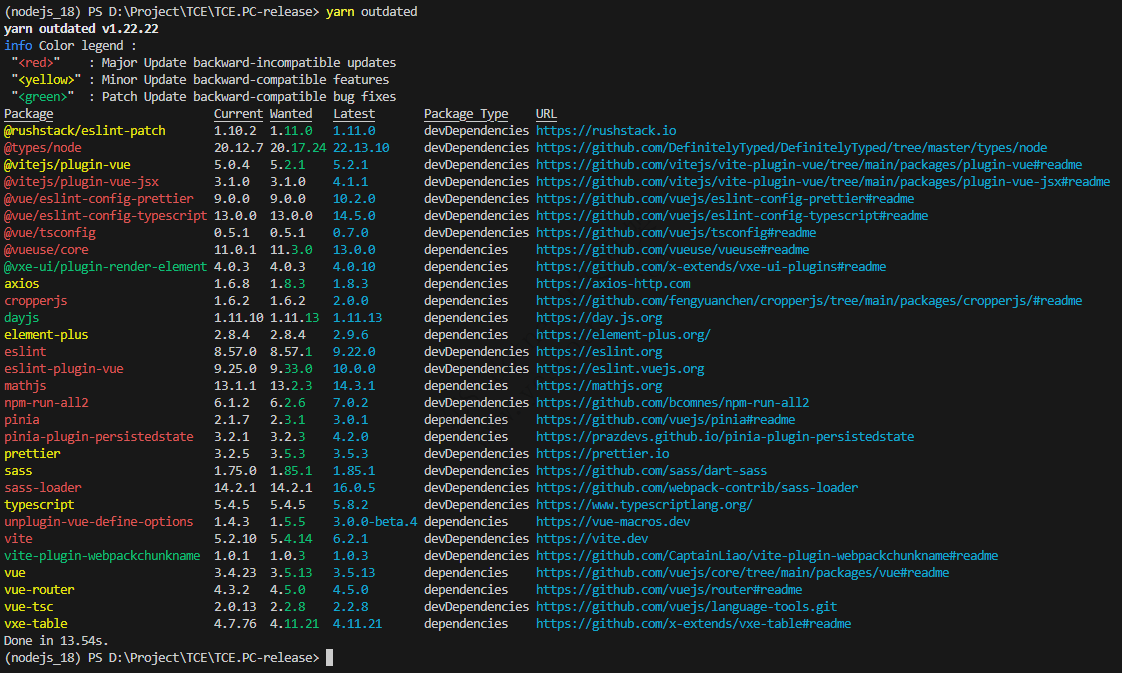1122x673 pixels.
Task: Open the vxe-ui-plugins#readme link
Action: coord(711,267)
